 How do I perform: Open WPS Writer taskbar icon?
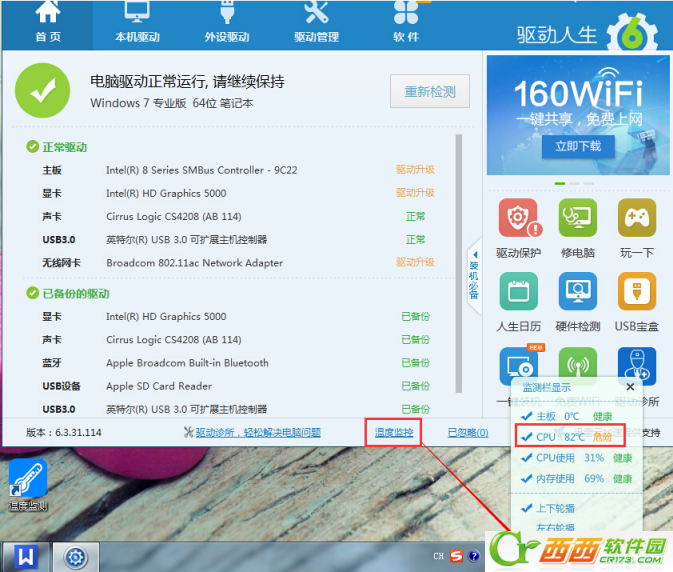tap(26, 557)
